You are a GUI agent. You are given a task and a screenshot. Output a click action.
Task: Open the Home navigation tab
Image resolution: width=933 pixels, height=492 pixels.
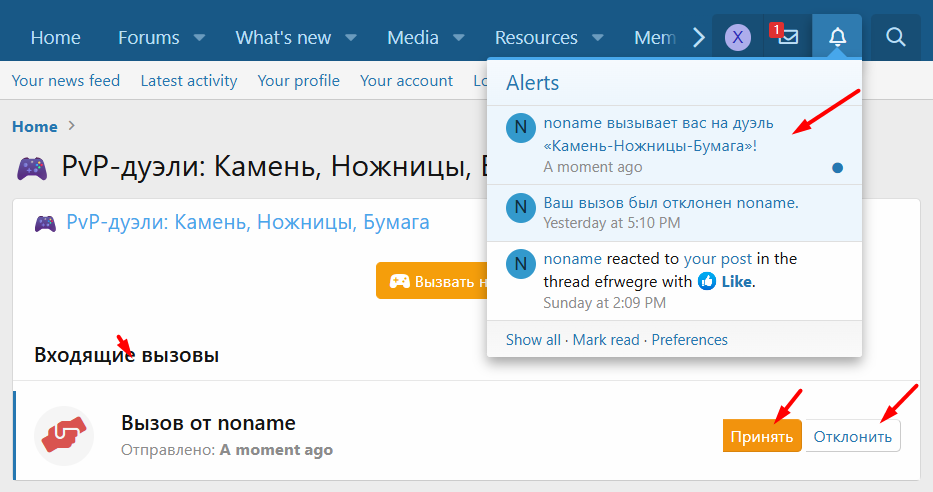point(55,38)
